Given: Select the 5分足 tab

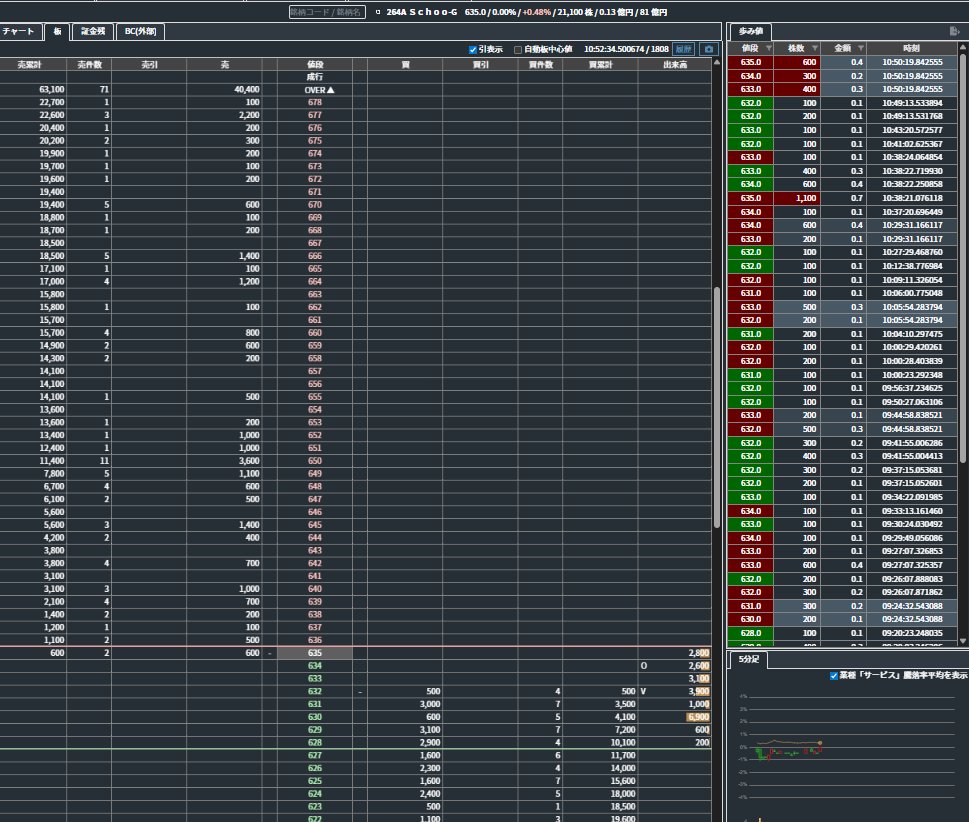Looking at the screenshot, I should click(x=748, y=659).
